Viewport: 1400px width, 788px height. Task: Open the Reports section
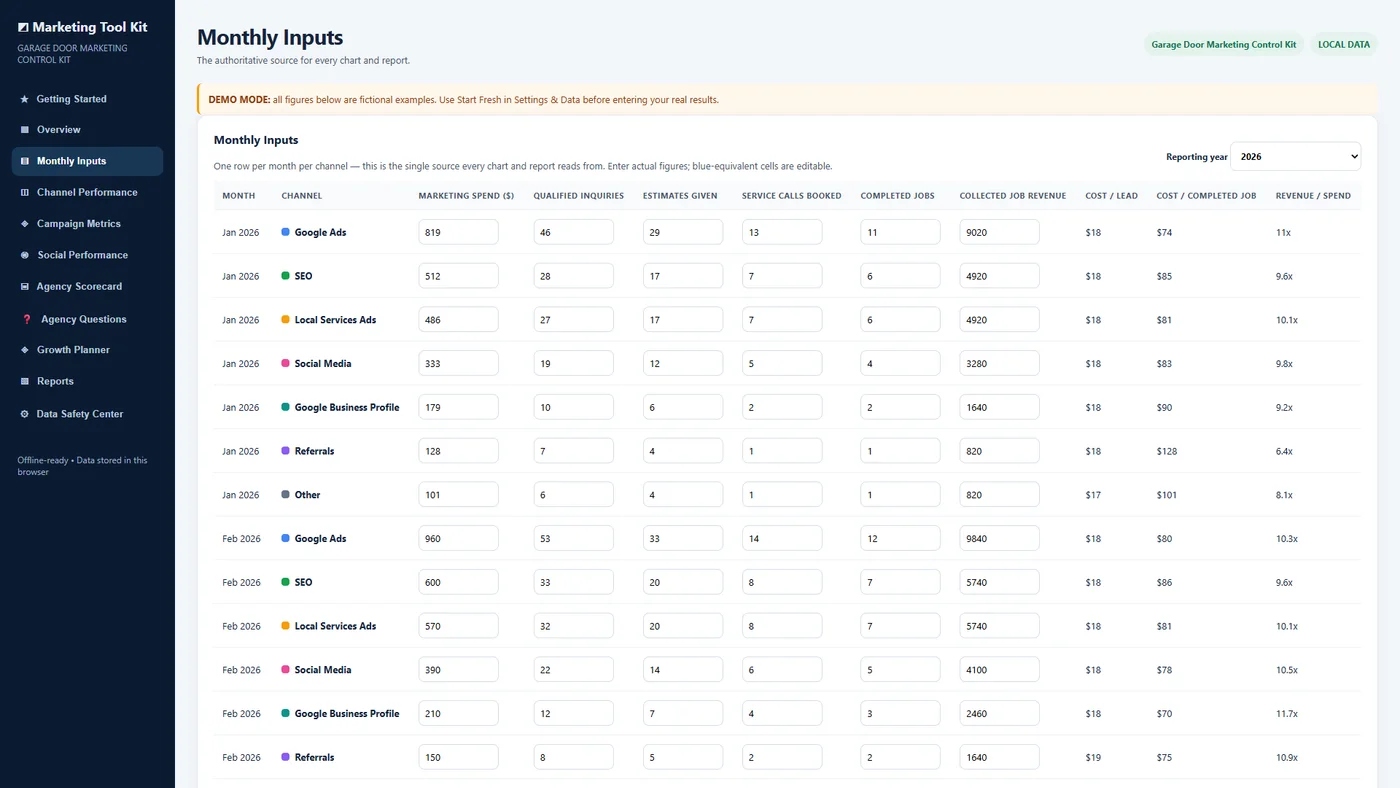coord(87,381)
